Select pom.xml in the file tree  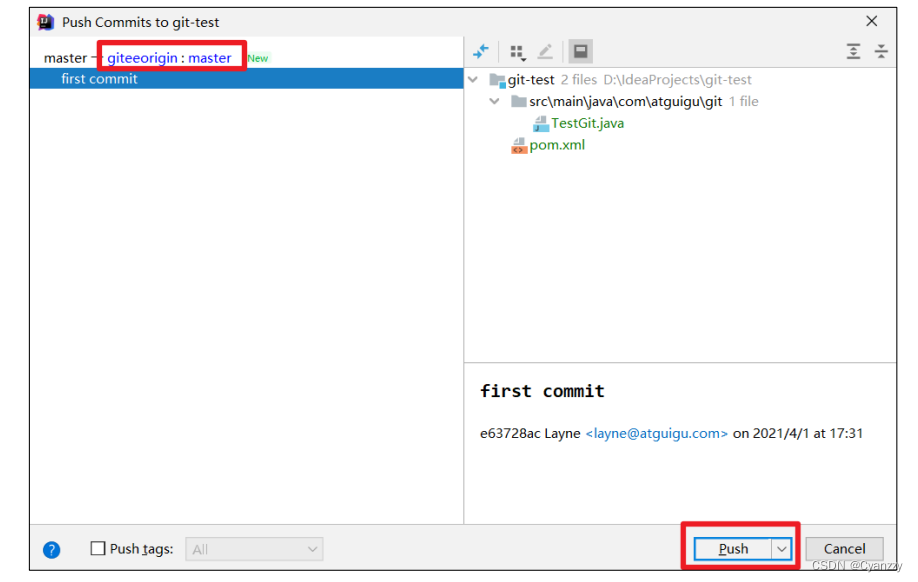coord(557,145)
